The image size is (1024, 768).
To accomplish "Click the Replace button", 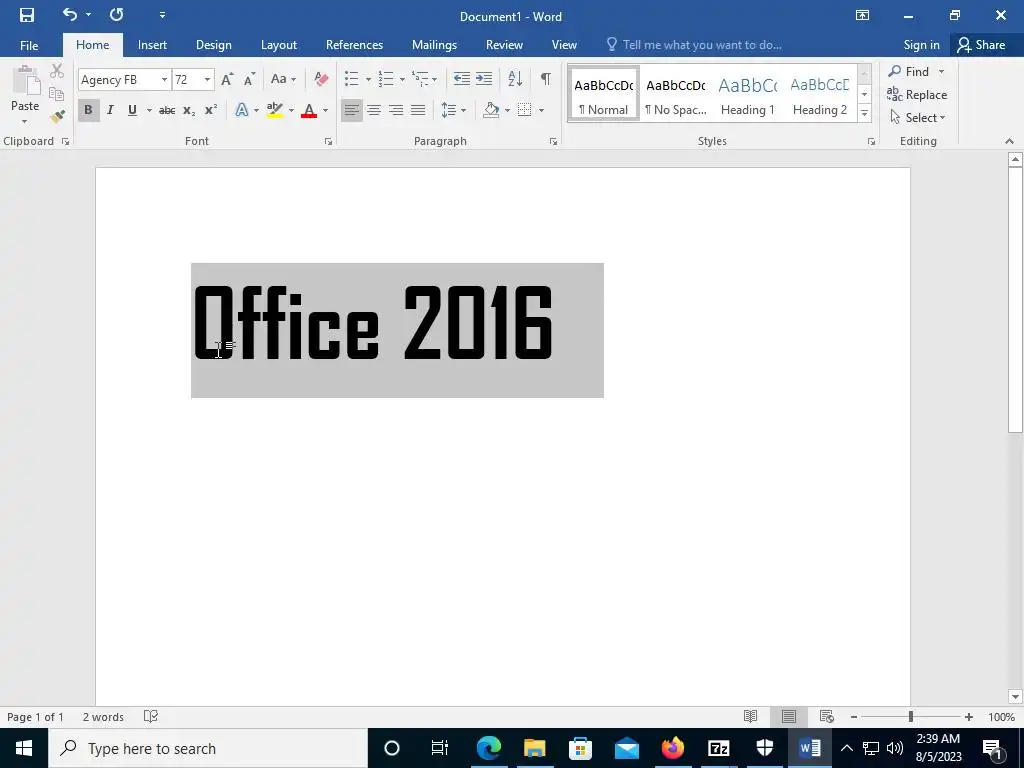I will point(917,95).
